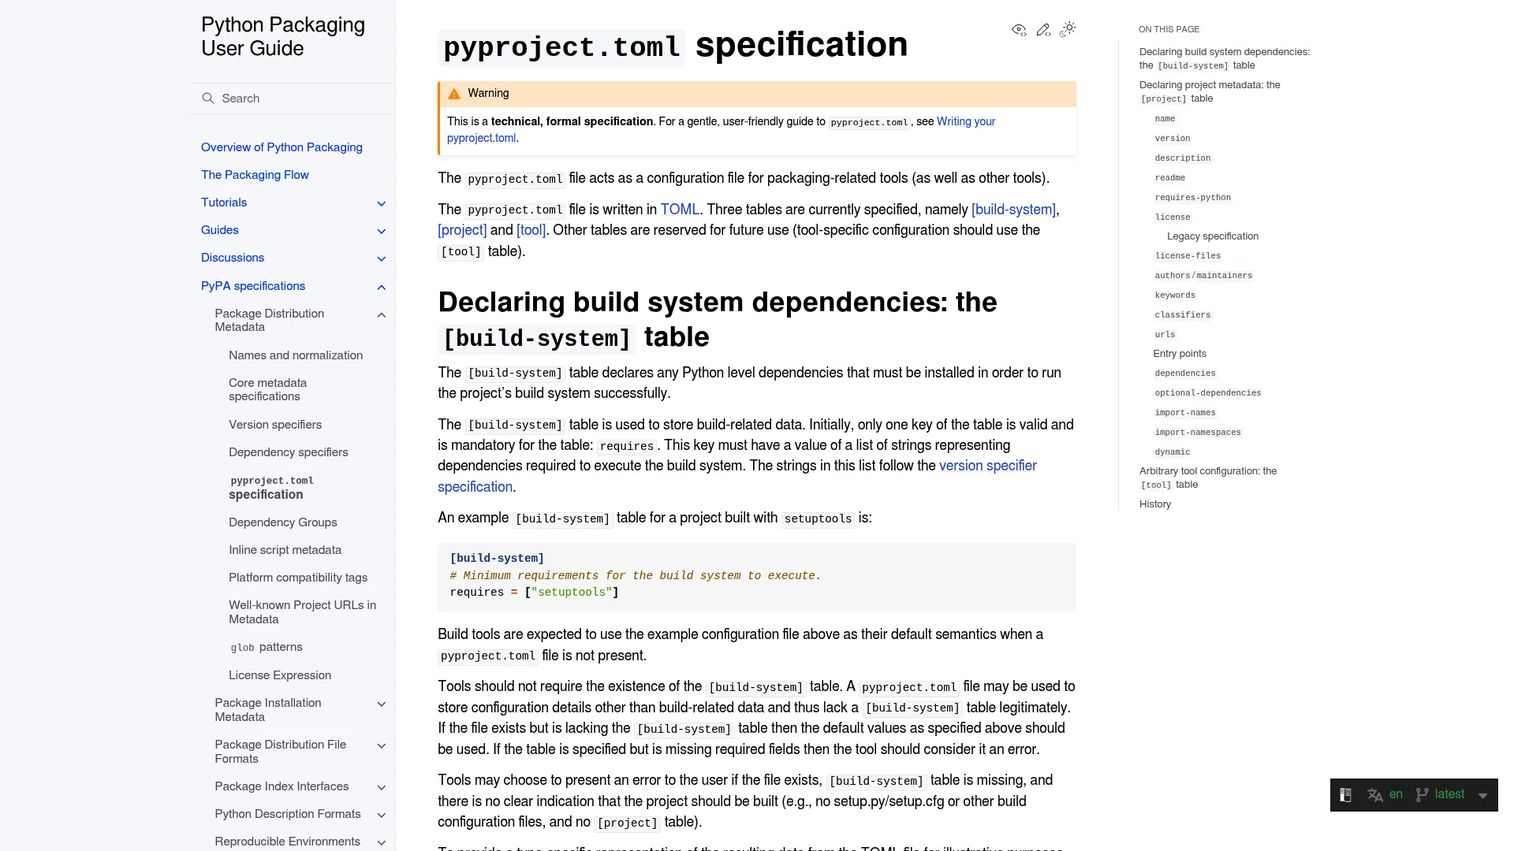Expand Package Index Interfaces chevron
Image resolution: width=1514 pixels, height=851 pixels.
tap(381, 787)
